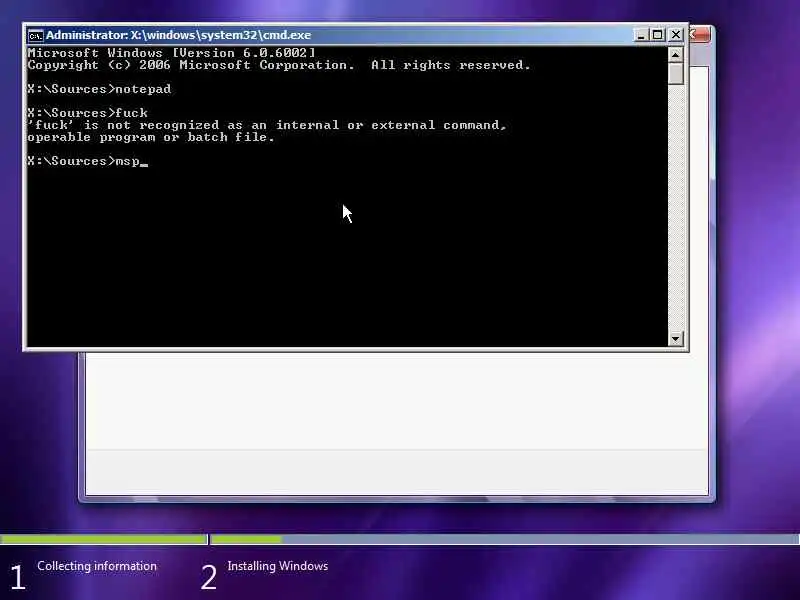Click the 'is not recognized' error line

click(267, 125)
